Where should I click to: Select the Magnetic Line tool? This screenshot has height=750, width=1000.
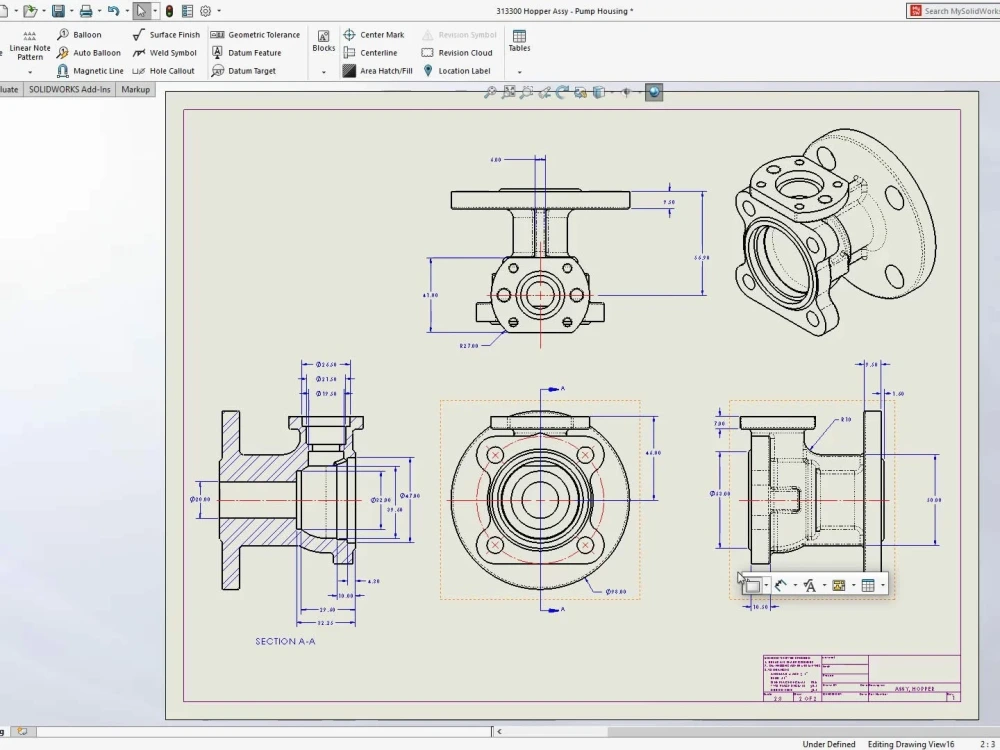pos(90,71)
